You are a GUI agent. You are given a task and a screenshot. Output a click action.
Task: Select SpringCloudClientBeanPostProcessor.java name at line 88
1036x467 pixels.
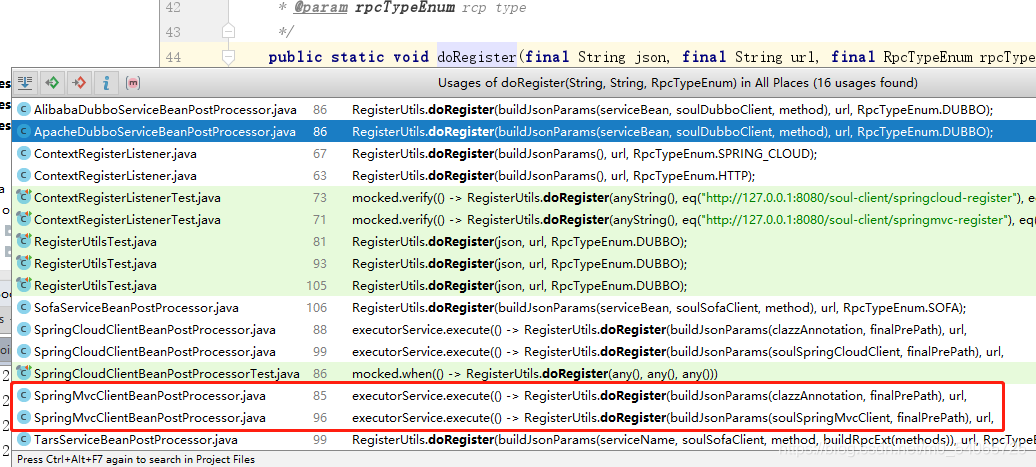coord(155,330)
